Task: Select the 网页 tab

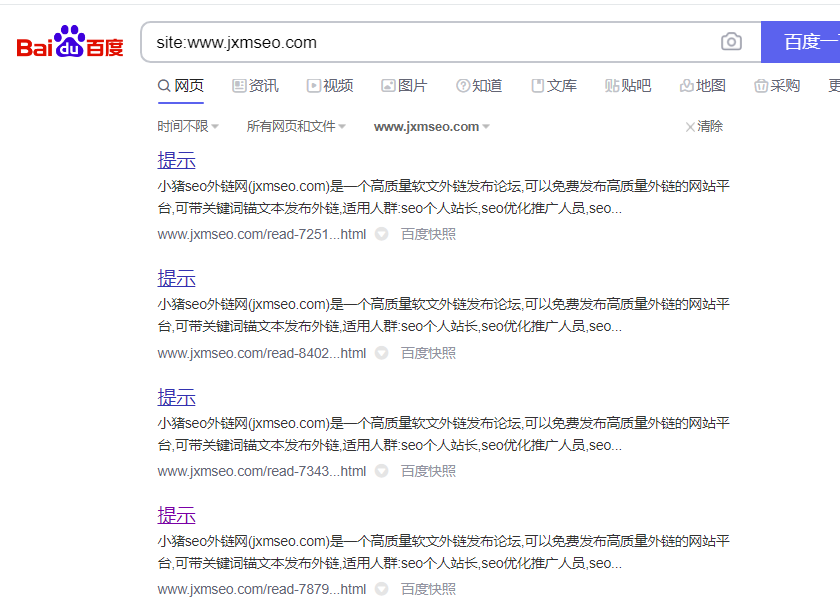Action: point(181,86)
